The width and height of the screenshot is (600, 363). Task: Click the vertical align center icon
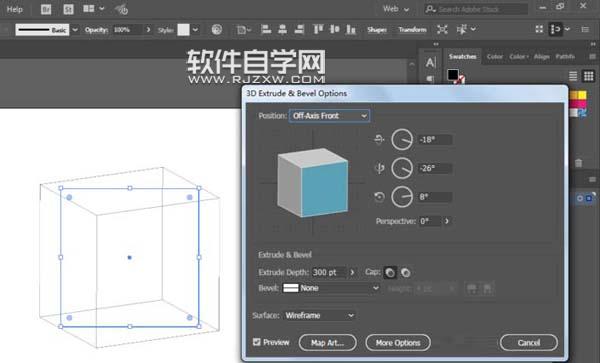(334, 29)
